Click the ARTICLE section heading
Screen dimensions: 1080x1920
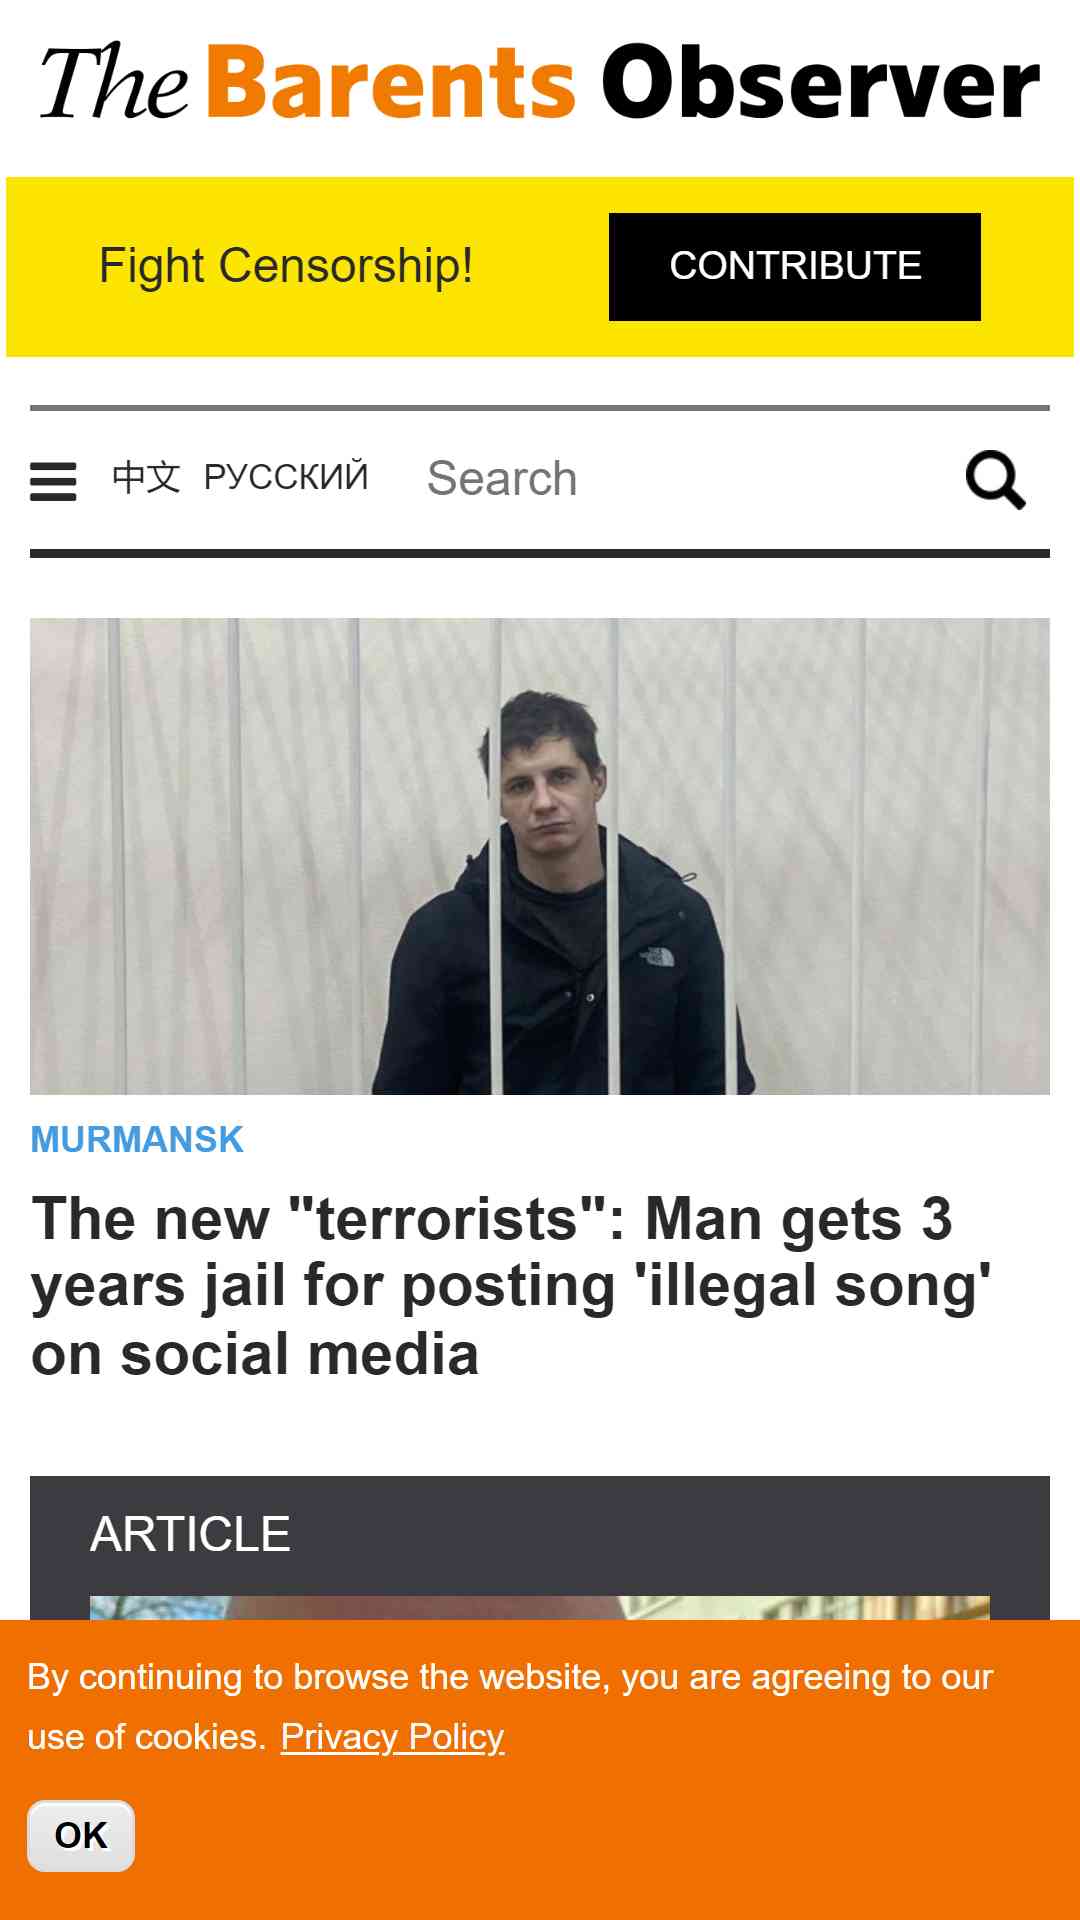coord(190,1534)
